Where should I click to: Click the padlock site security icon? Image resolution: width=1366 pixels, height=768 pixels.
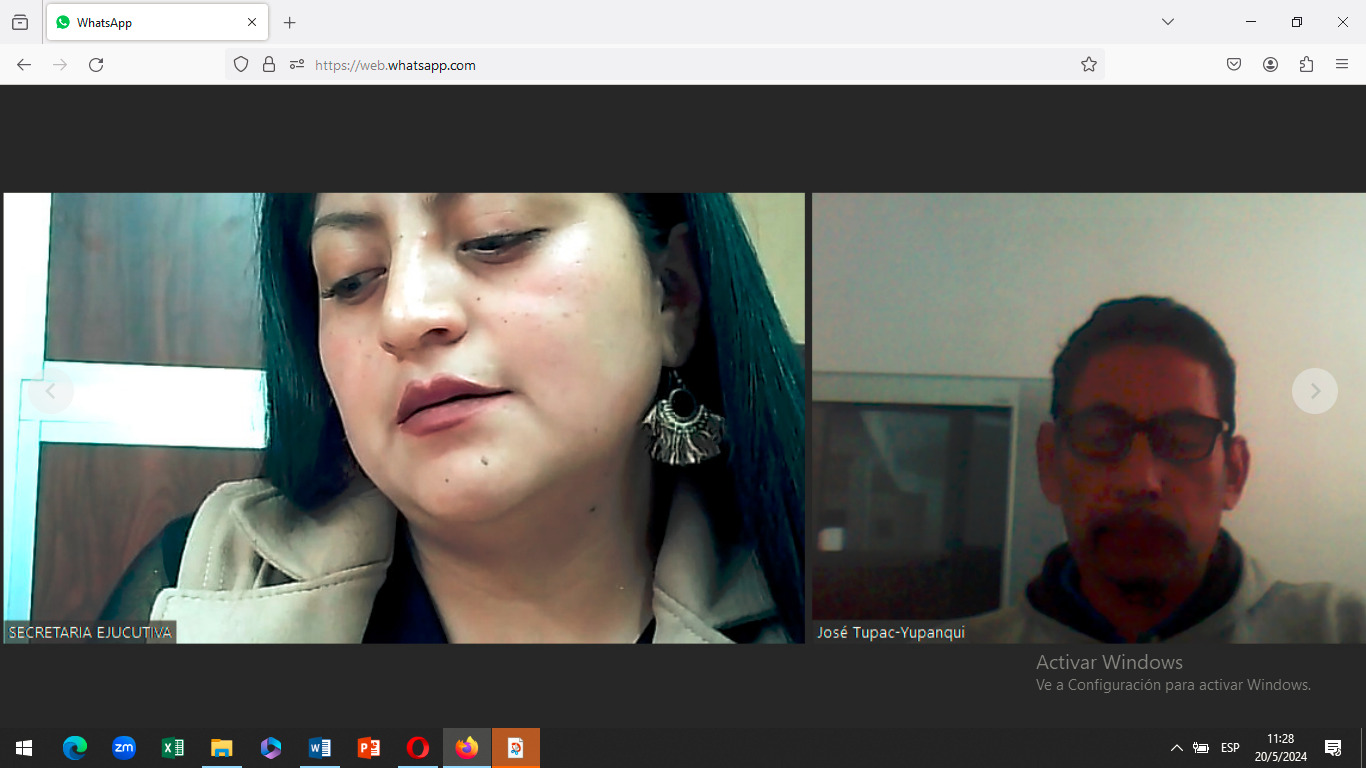[x=268, y=65]
